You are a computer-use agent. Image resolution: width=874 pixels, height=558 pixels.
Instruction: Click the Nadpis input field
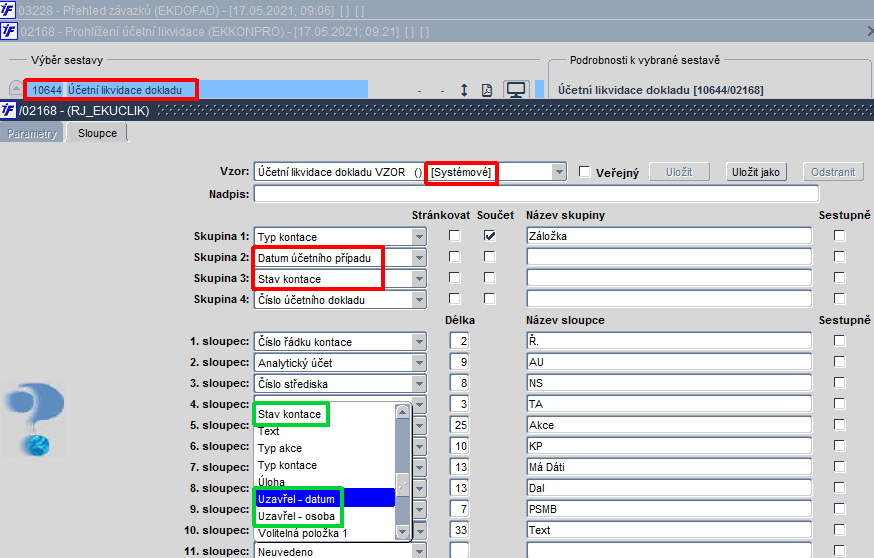(x=536, y=194)
